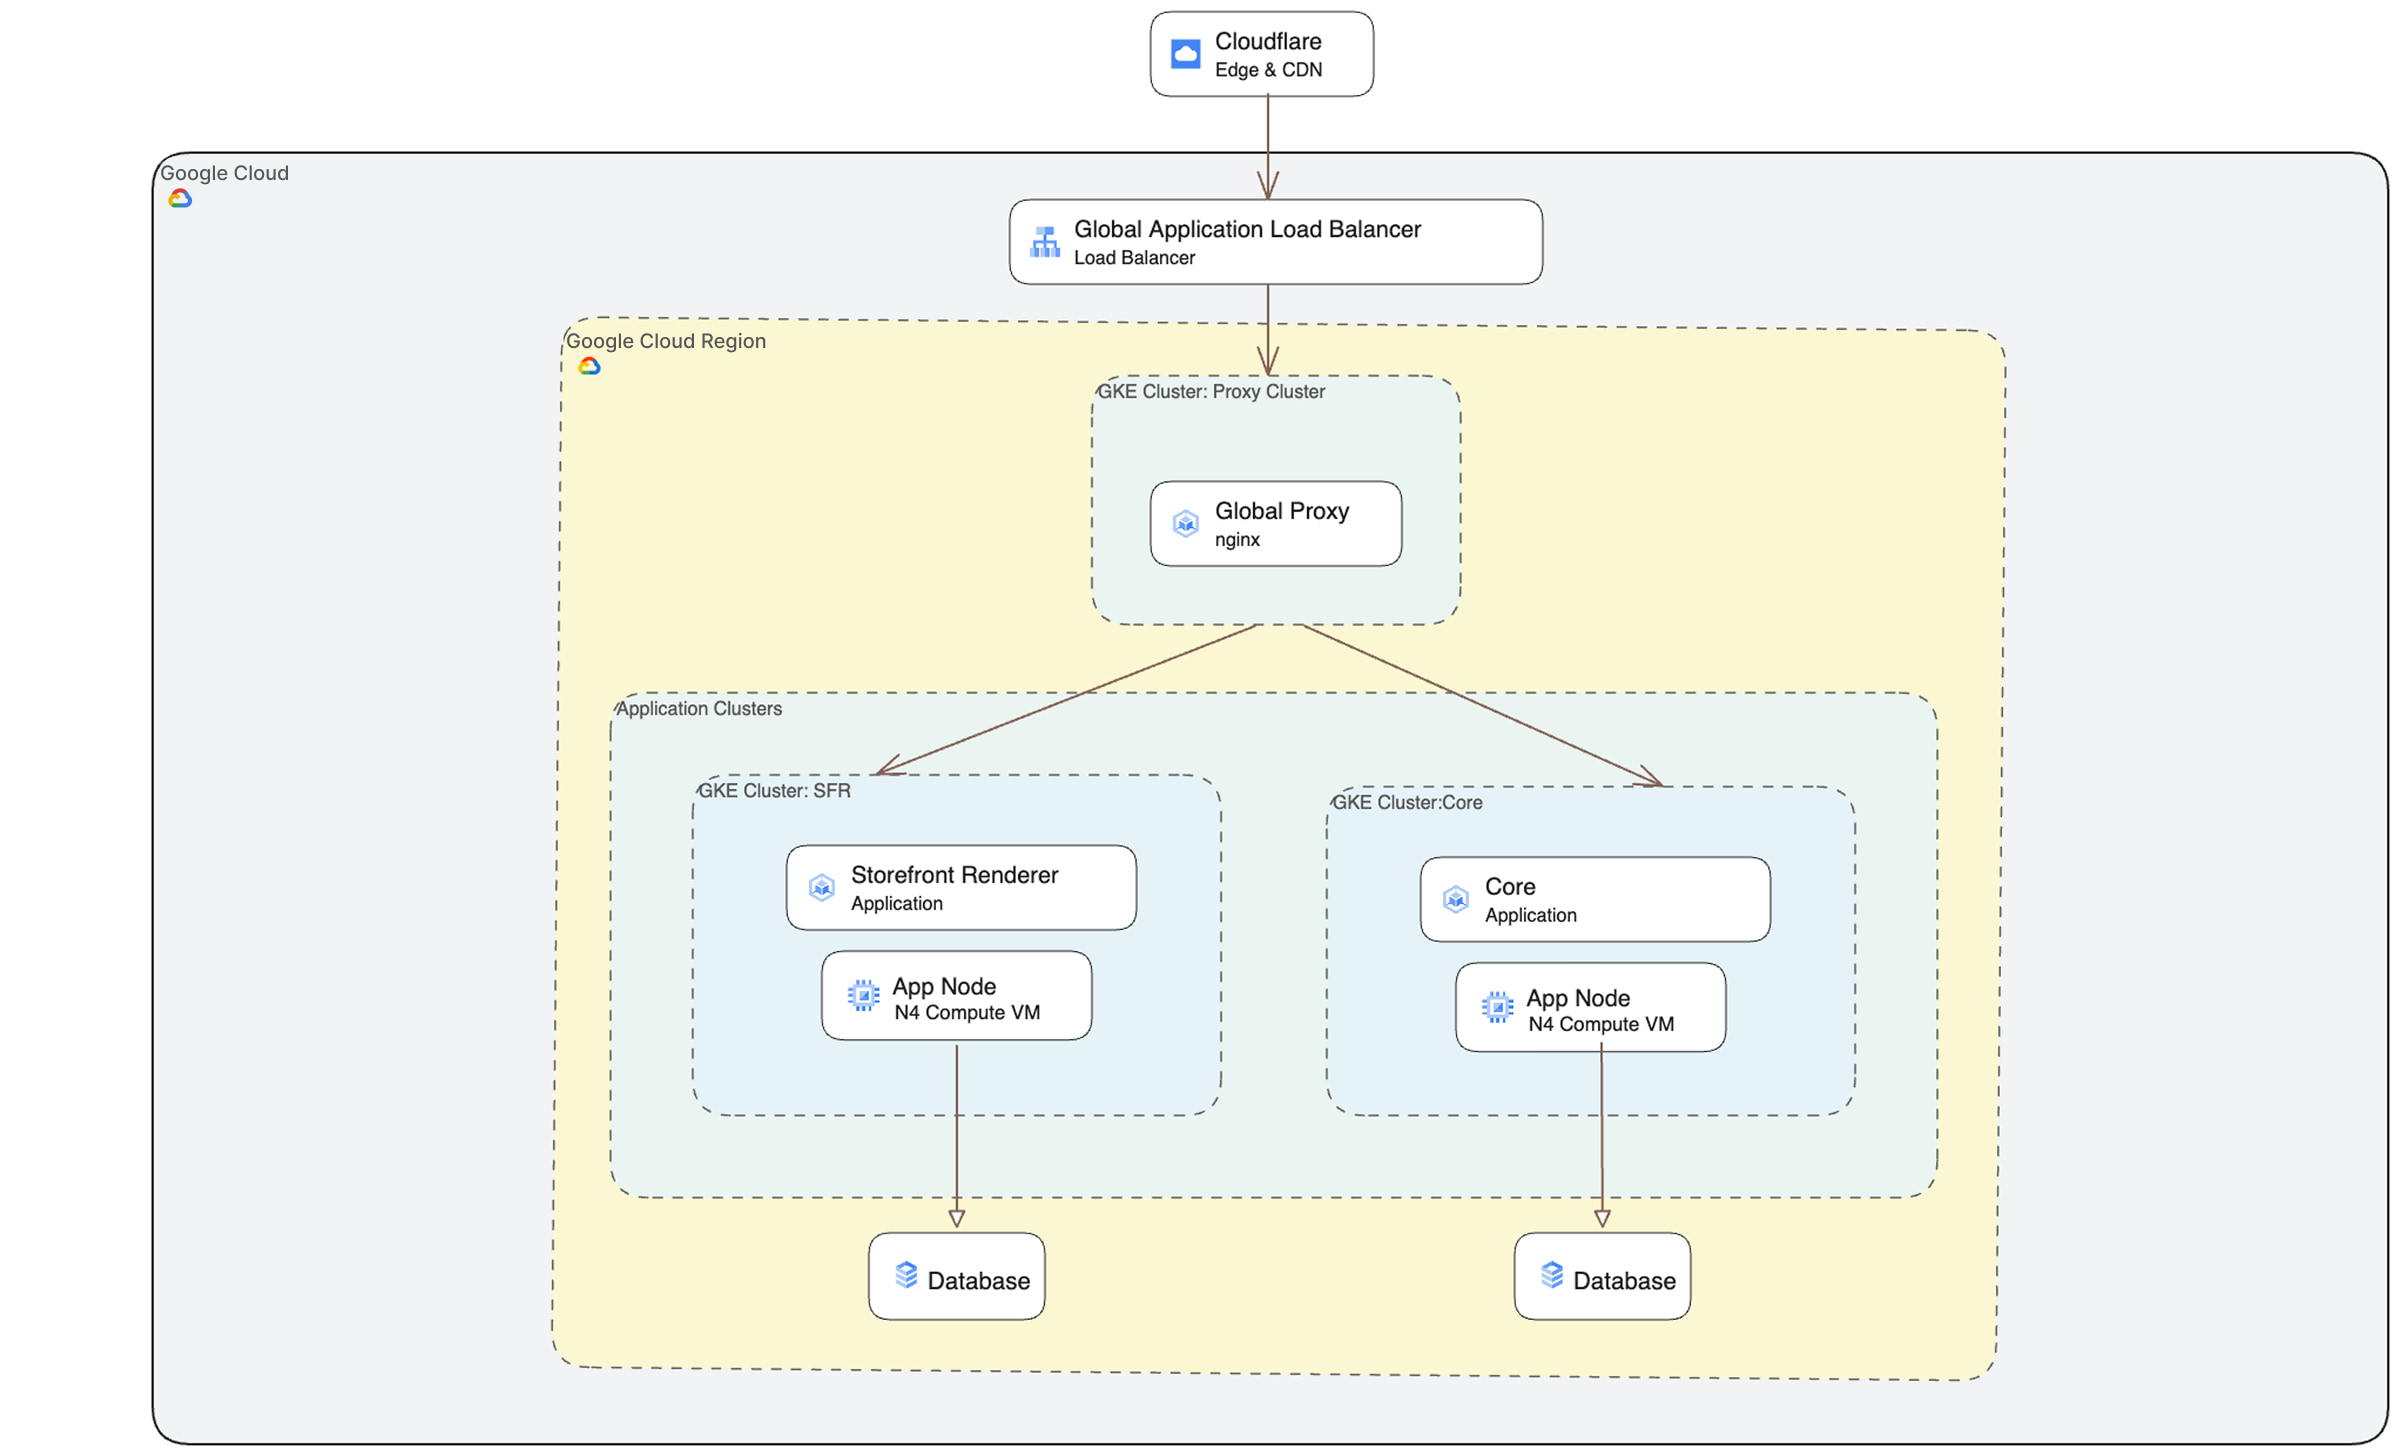
Task: Select the Application Clusters group
Action: point(699,708)
